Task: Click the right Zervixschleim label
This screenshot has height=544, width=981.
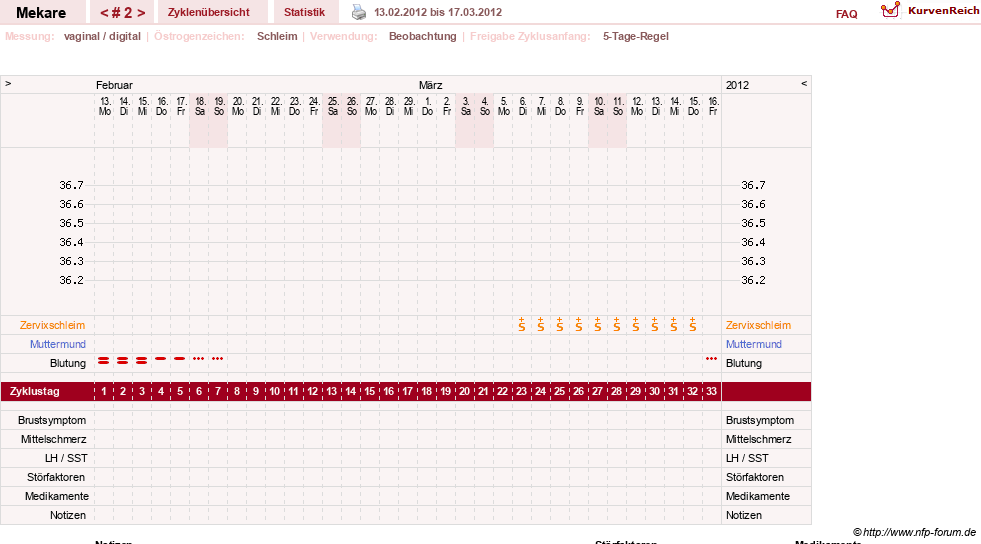Action: pyautogui.click(x=758, y=325)
